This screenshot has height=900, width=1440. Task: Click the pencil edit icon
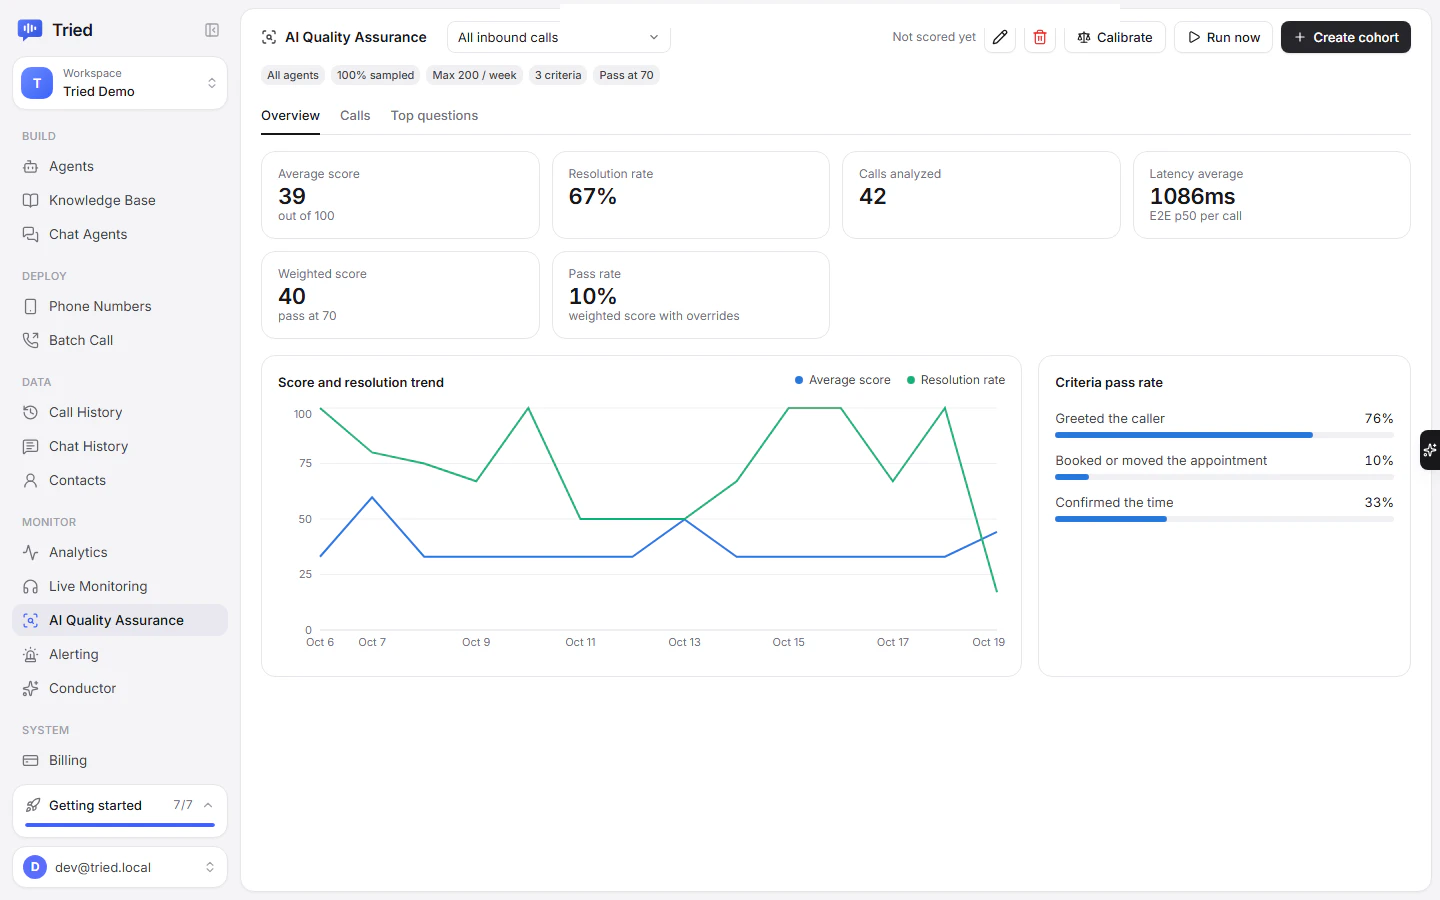(x=1000, y=37)
